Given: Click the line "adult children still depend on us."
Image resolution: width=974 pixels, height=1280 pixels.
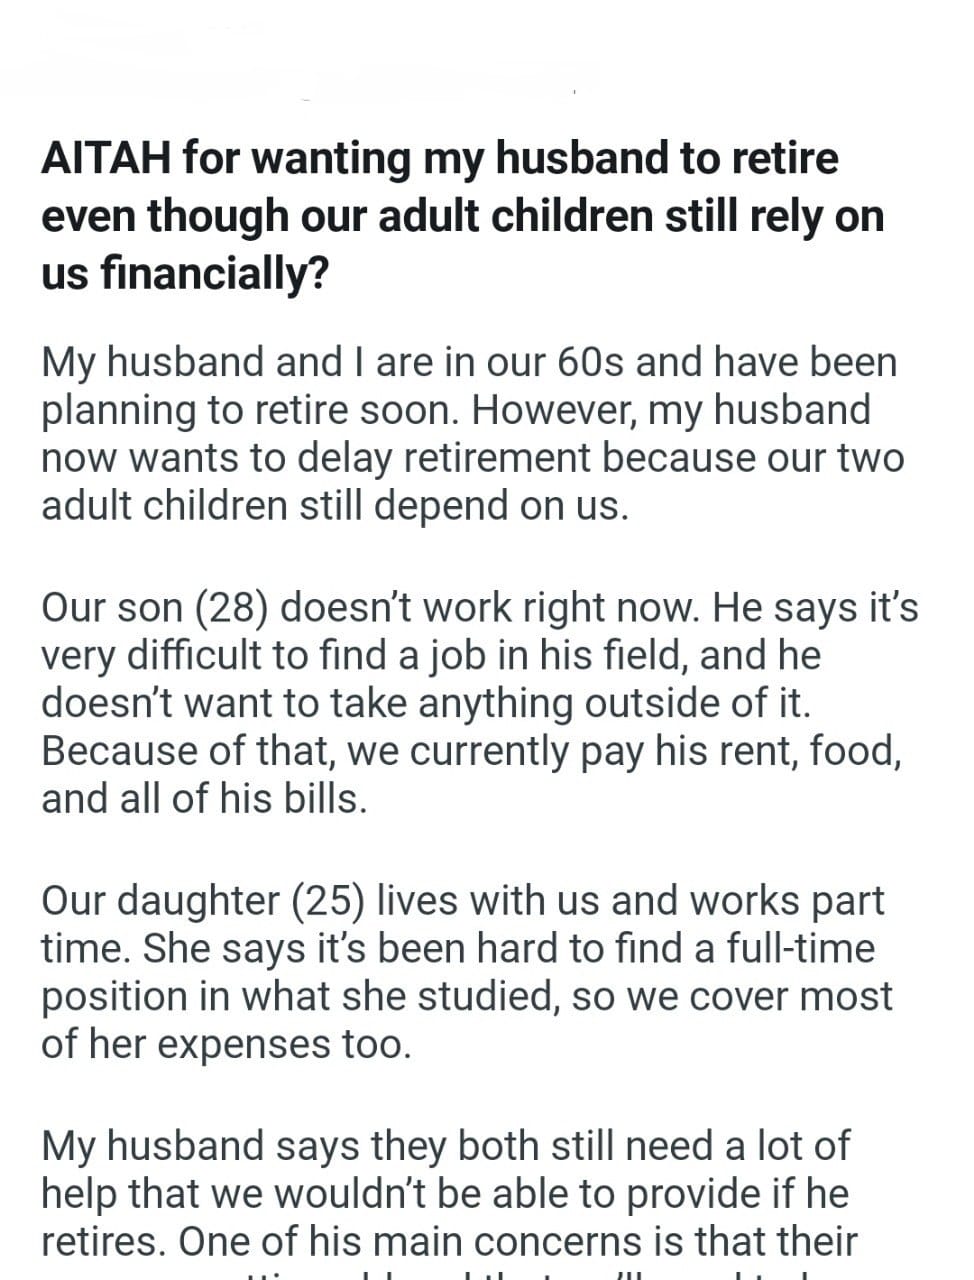Looking at the screenshot, I should pos(335,506).
